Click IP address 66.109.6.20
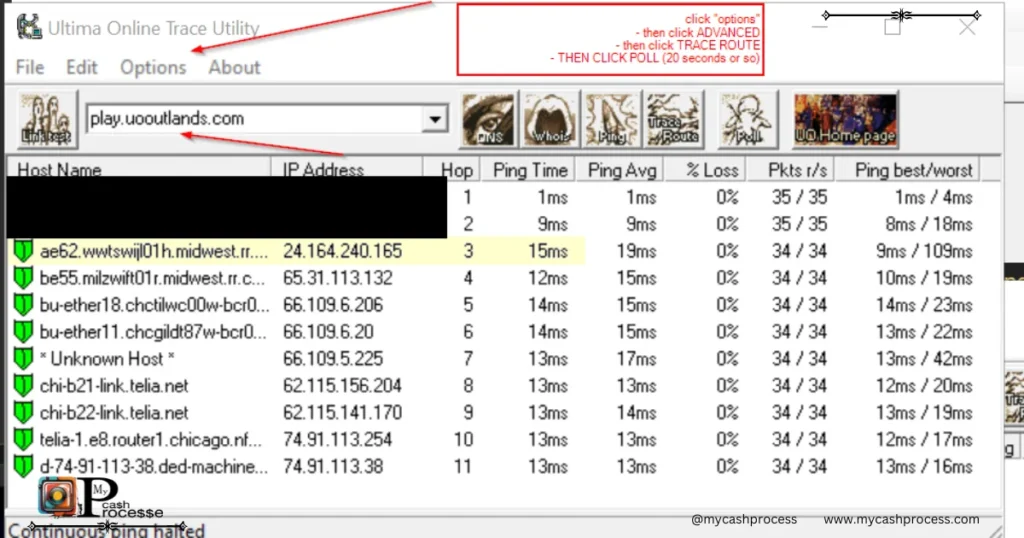Screen dimensions: 1024x538 pos(328,332)
